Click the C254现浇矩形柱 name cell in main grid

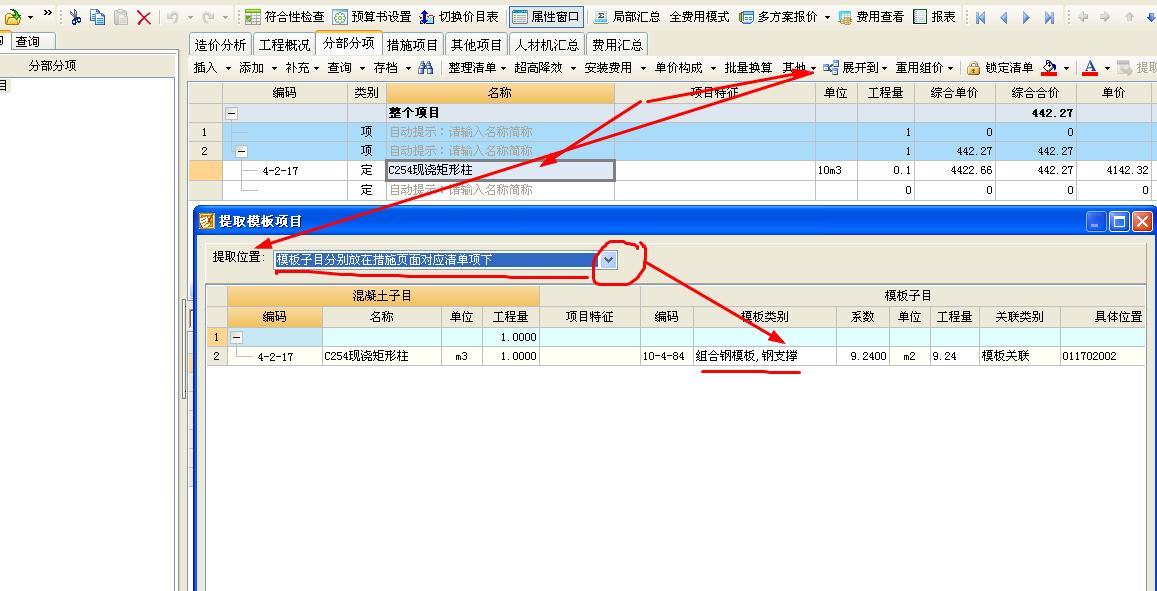tap(500, 170)
